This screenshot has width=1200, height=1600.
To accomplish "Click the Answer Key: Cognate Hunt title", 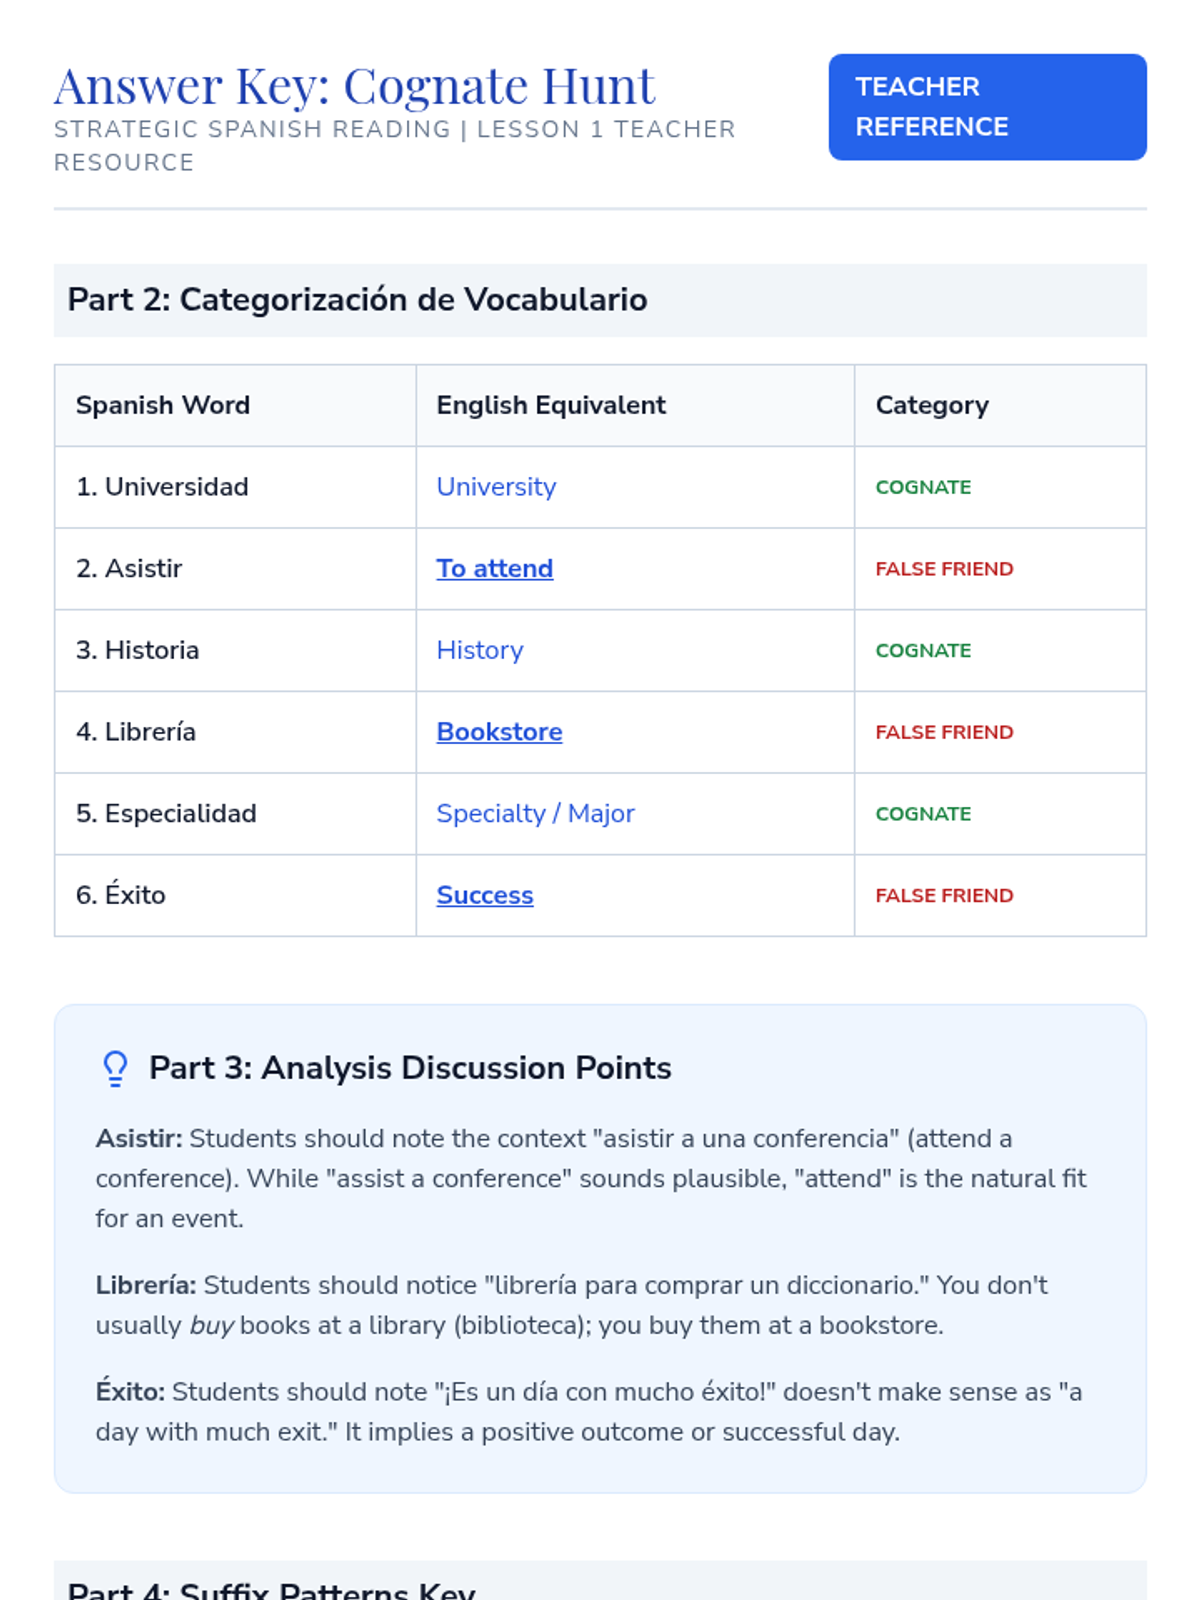I will [x=355, y=86].
